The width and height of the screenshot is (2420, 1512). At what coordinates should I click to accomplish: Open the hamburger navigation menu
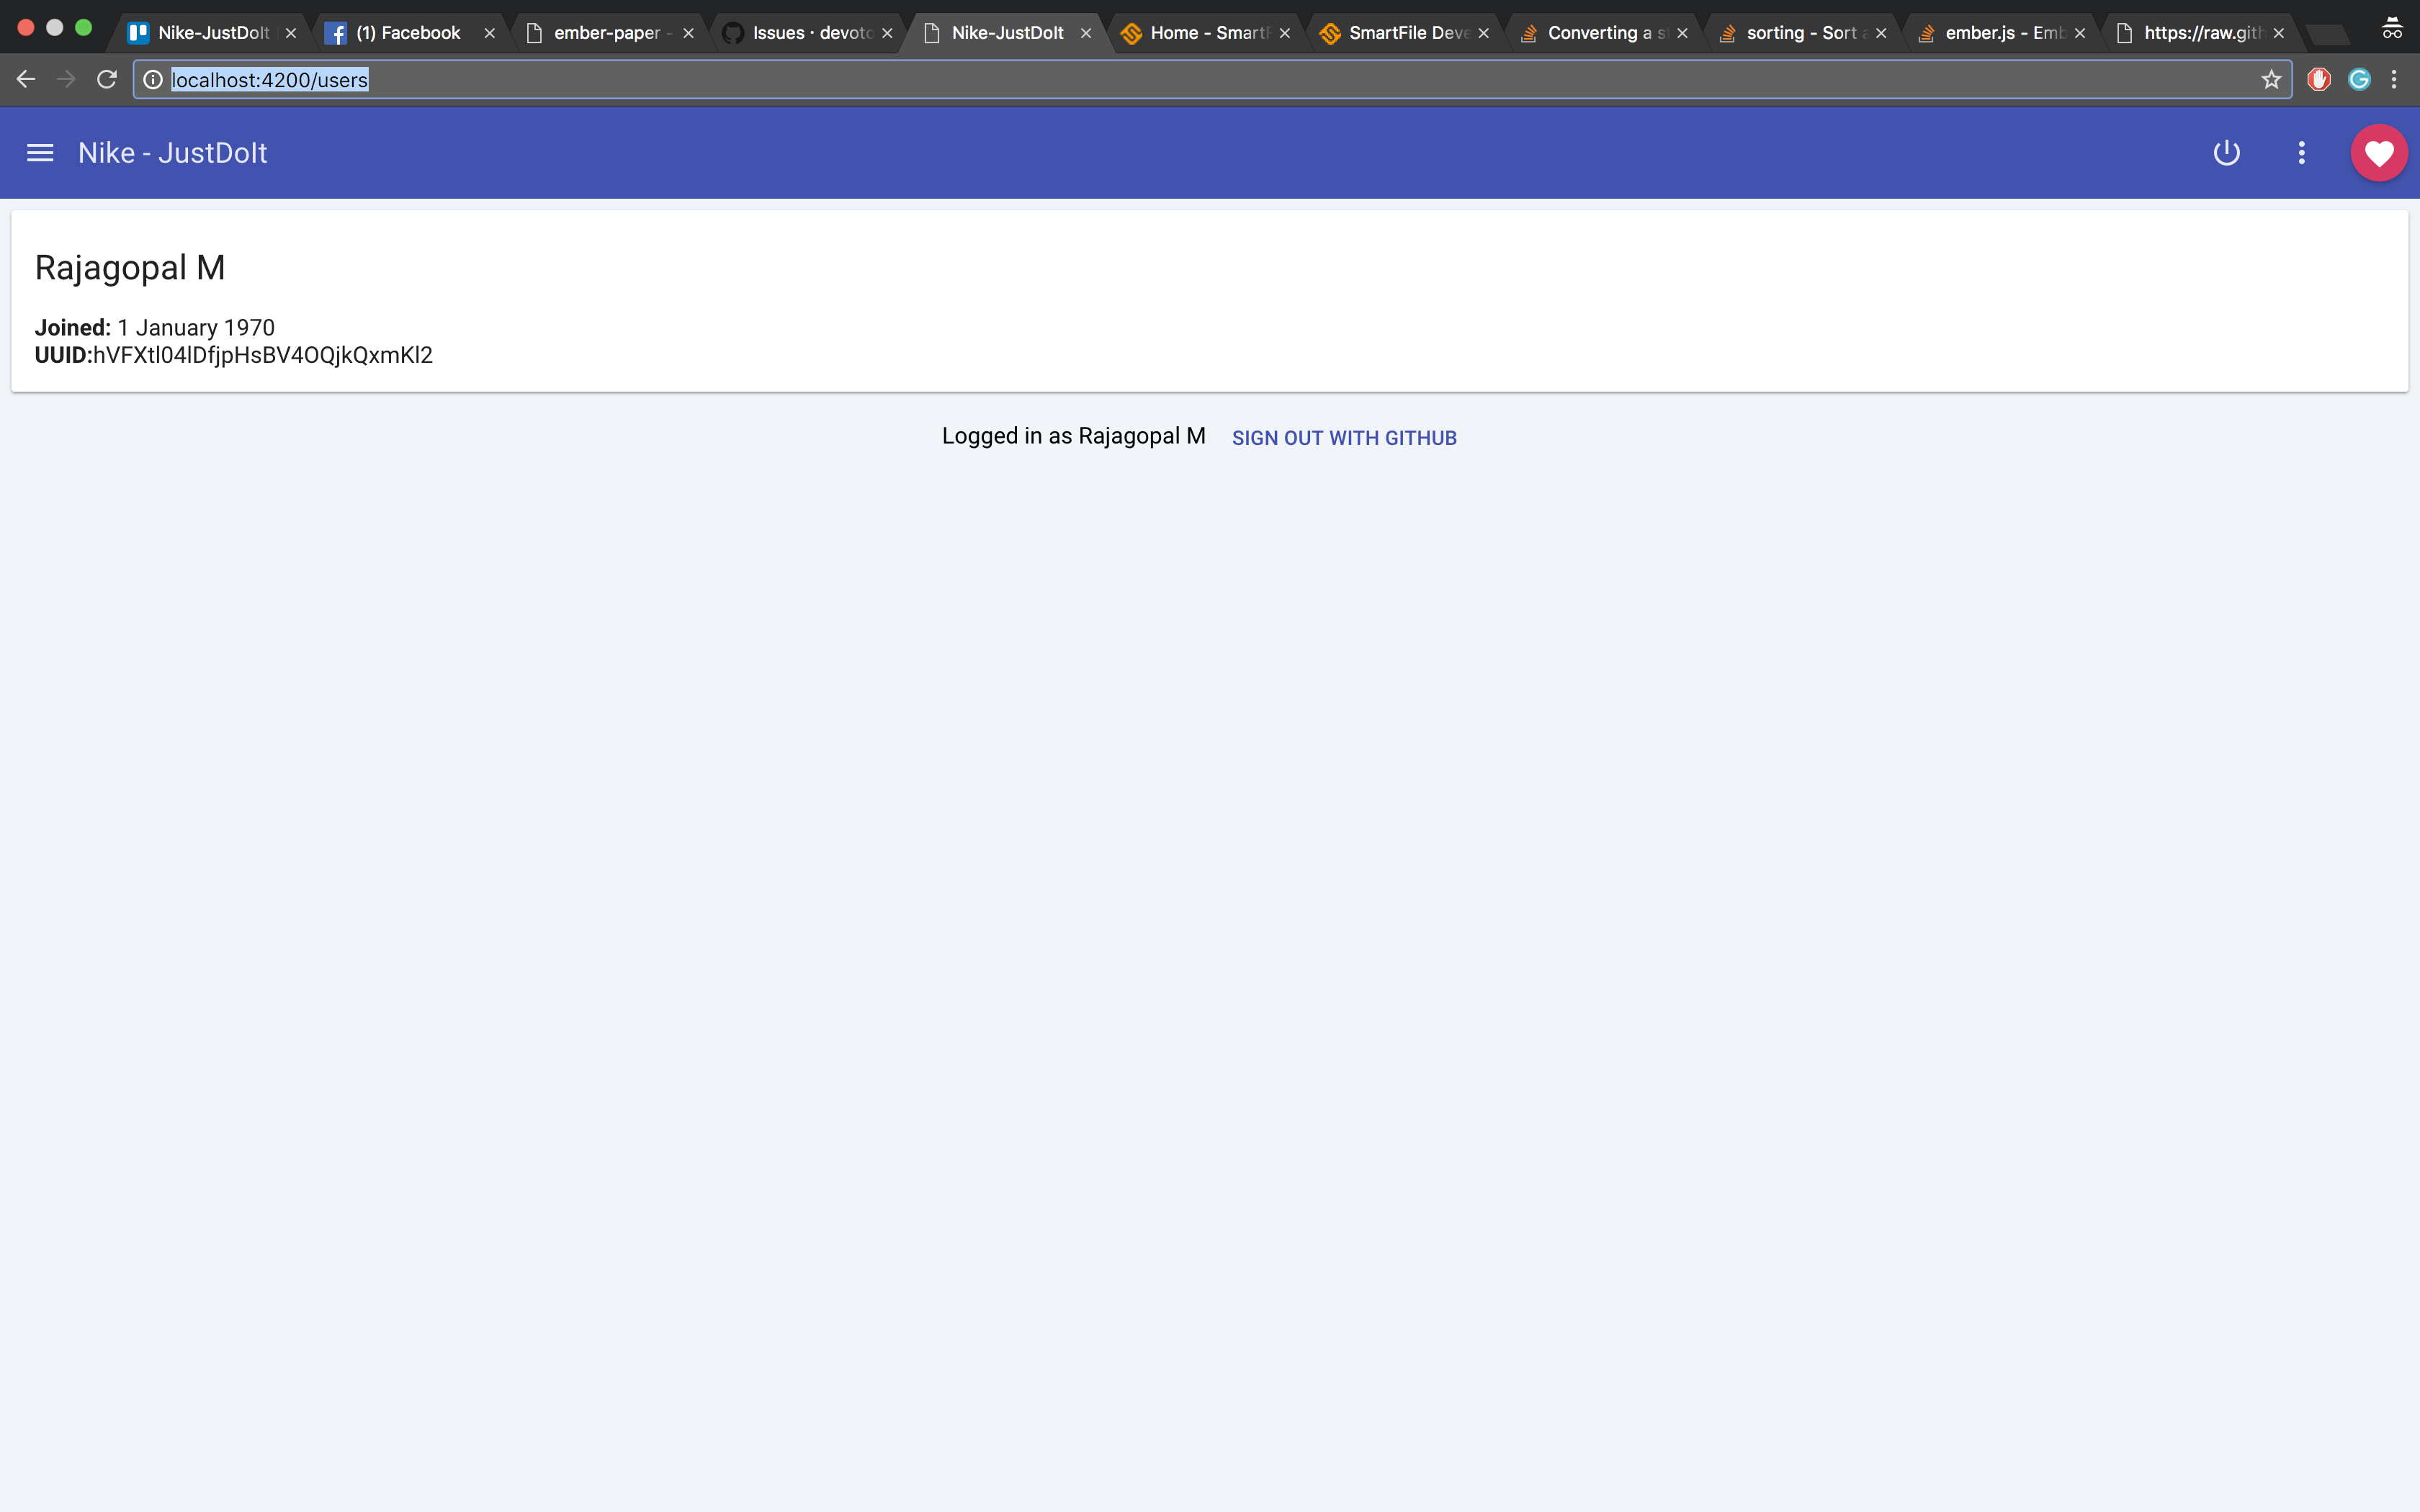[x=40, y=153]
